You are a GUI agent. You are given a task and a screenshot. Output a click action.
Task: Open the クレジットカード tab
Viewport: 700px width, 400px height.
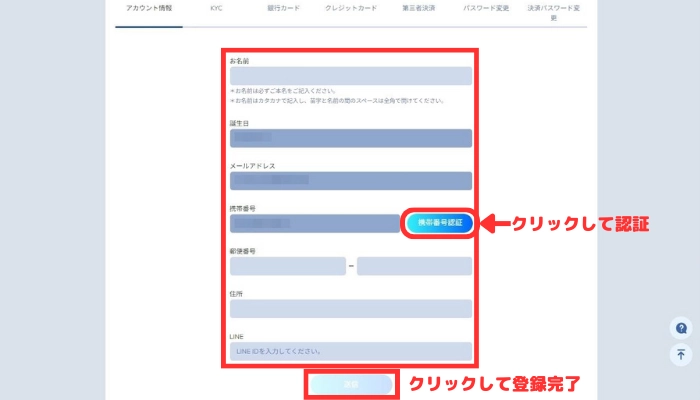click(351, 8)
